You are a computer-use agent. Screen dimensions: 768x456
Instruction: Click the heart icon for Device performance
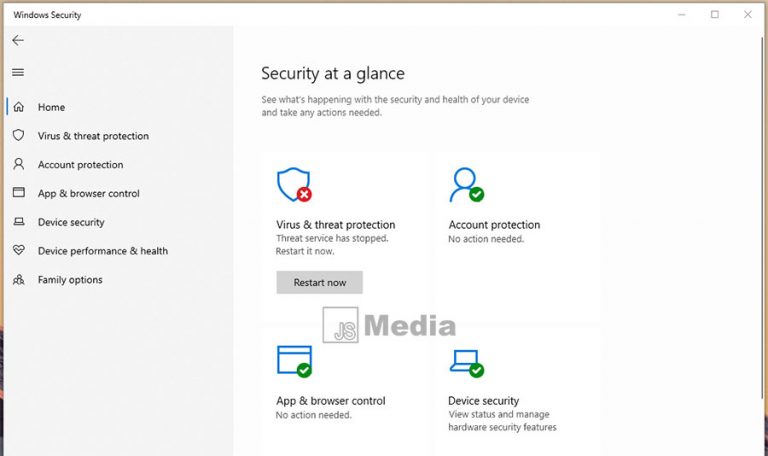[x=19, y=250]
